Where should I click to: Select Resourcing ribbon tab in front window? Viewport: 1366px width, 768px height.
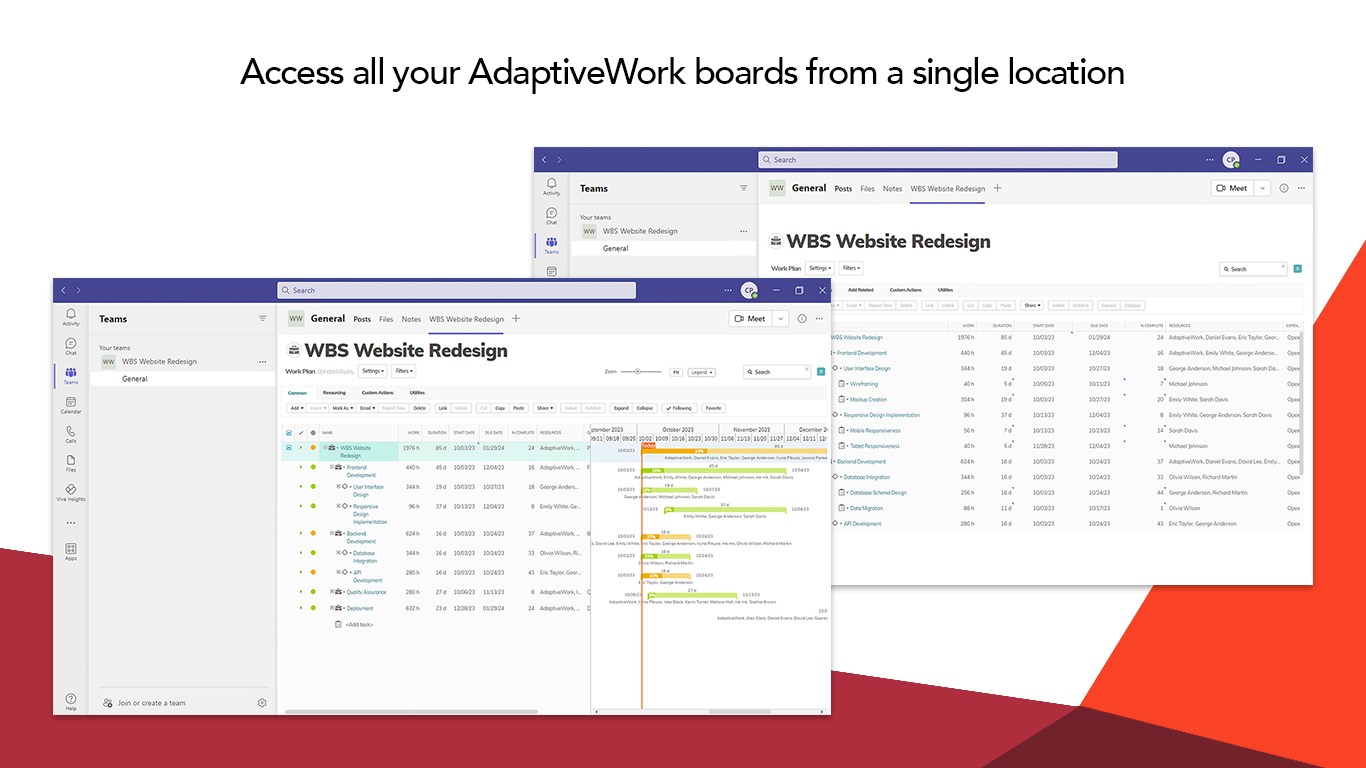[x=334, y=393]
